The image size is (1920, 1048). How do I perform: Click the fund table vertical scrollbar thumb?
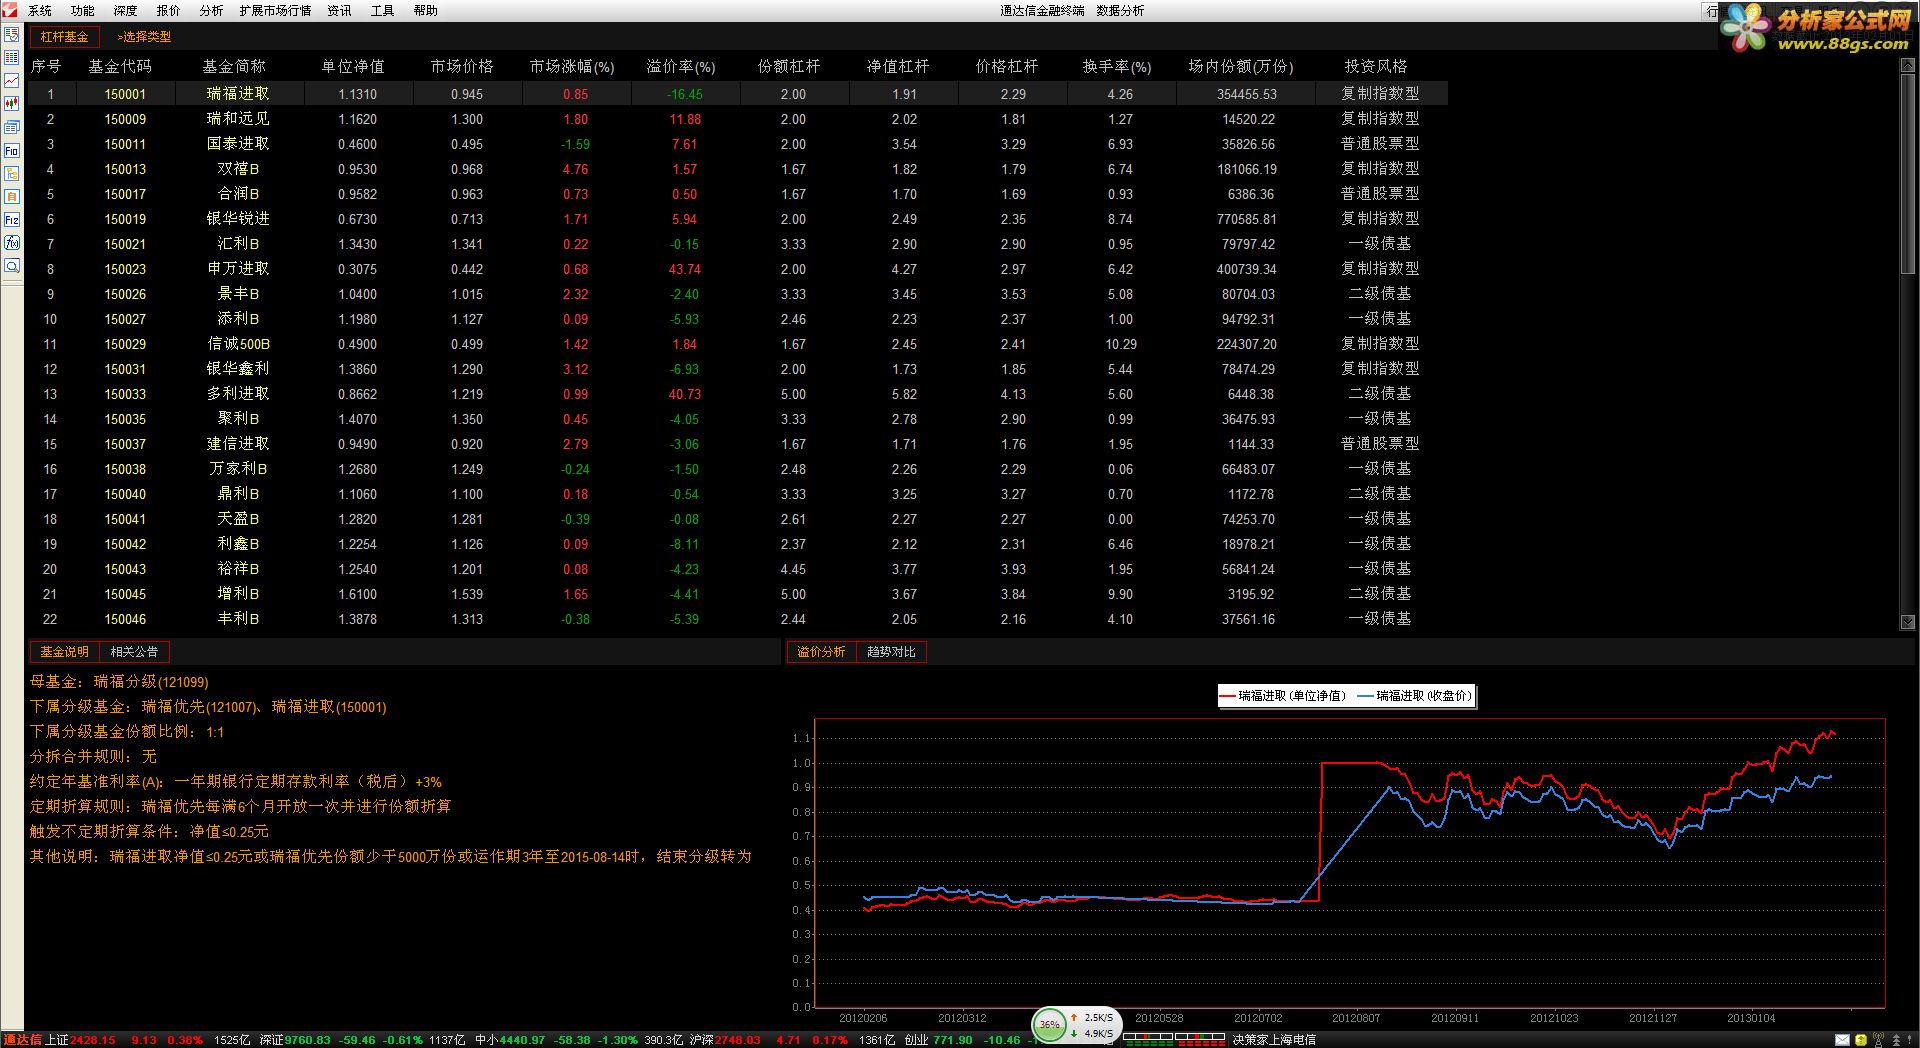tap(1908, 173)
